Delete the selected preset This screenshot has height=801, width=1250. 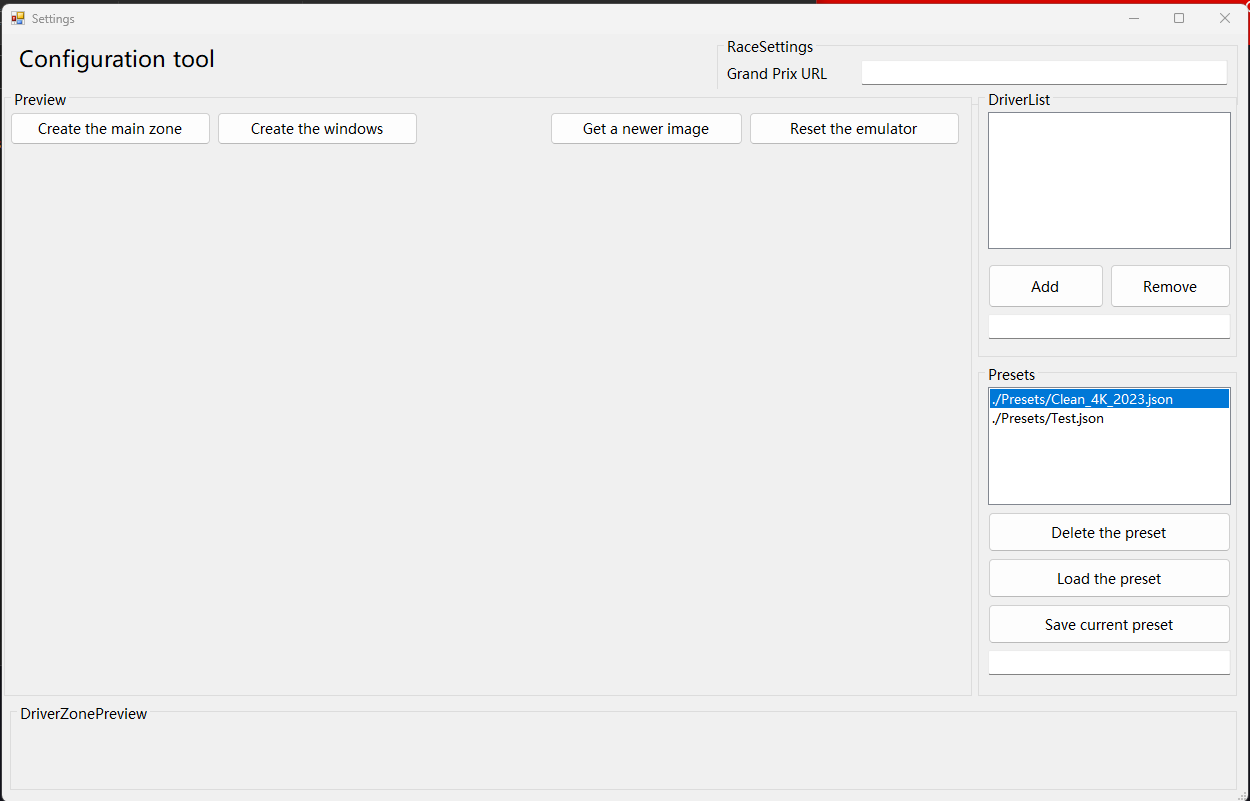[x=1108, y=532]
